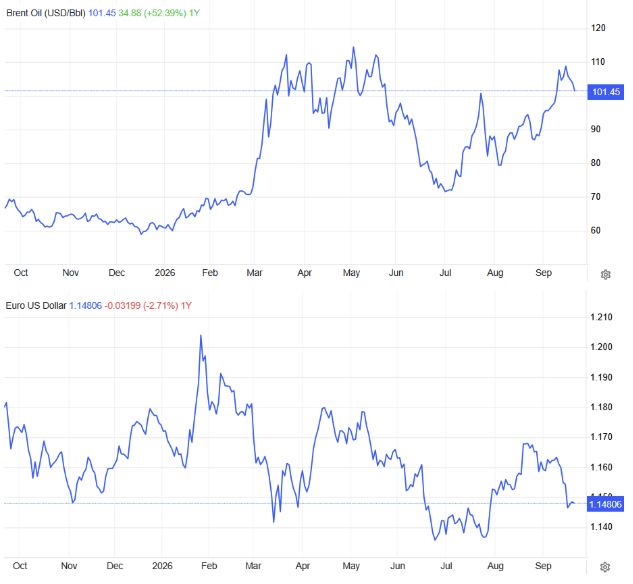
Task: Click the Sep label on Euro time axis
Action: [543, 566]
